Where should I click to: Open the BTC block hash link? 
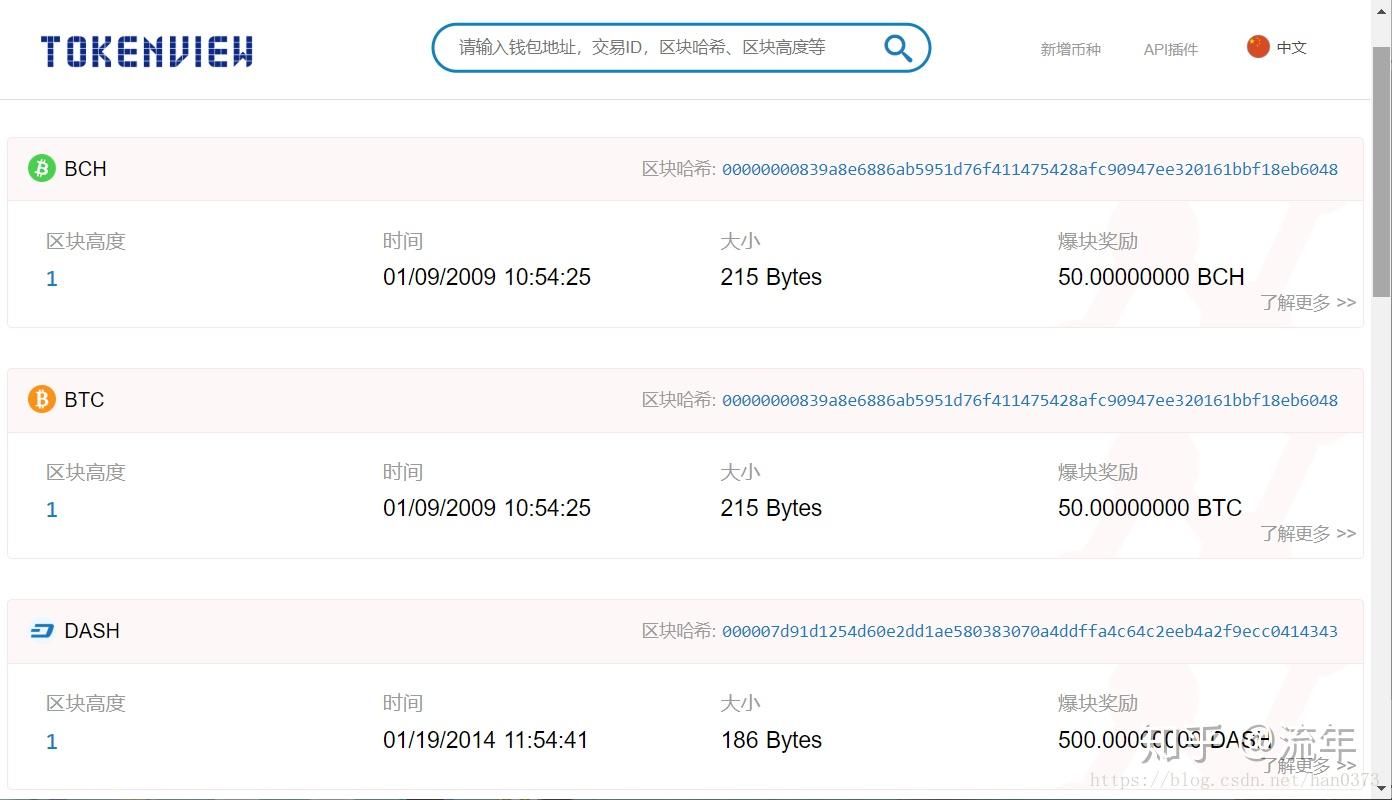click(1030, 400)
